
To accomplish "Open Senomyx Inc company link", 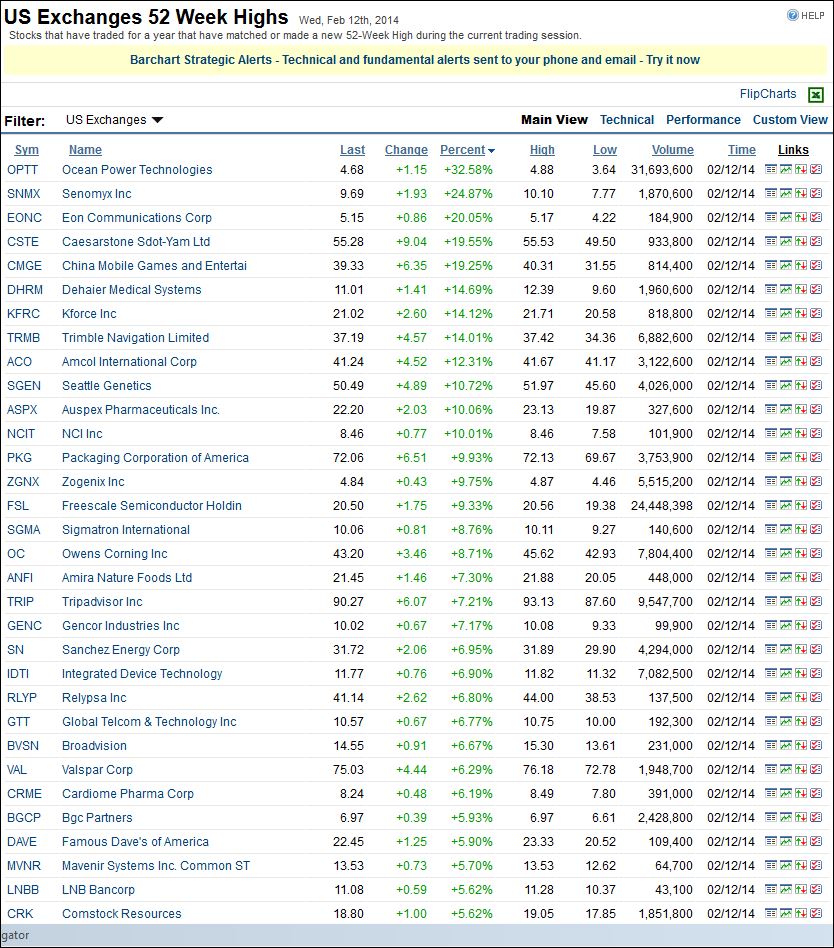I will coord(97,193).
